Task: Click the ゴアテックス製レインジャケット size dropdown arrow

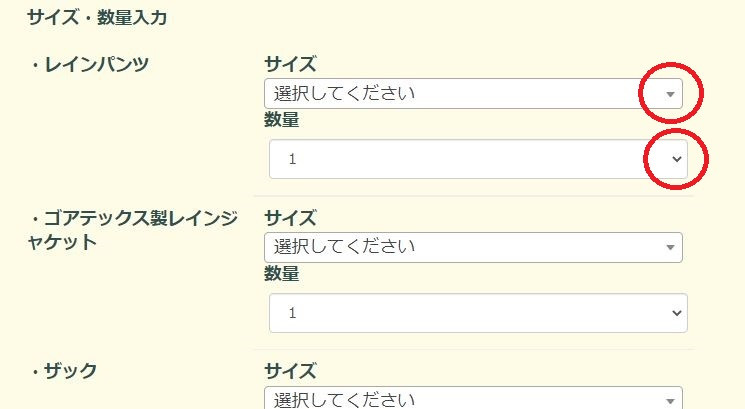Action: click(671, 248)
